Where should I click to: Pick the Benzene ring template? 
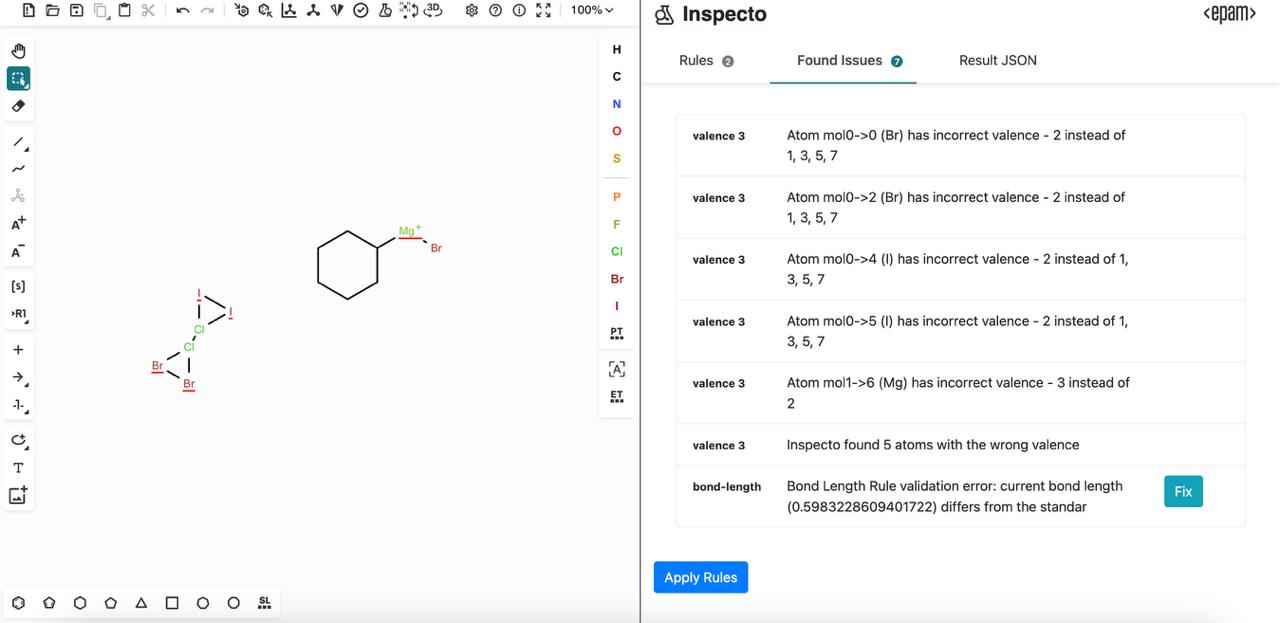coord(19,603)
